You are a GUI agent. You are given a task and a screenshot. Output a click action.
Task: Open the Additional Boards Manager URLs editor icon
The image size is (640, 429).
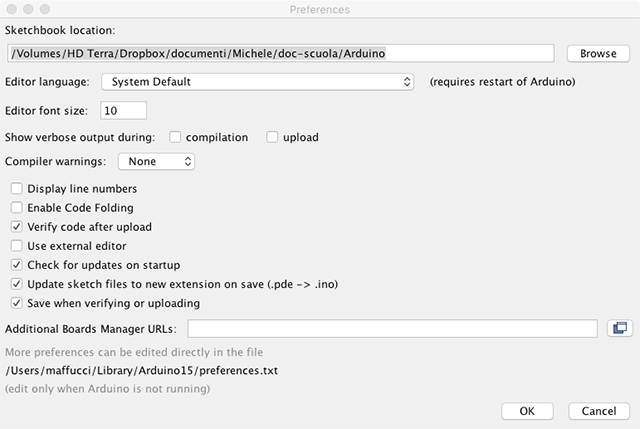click(x=618, y=328)
